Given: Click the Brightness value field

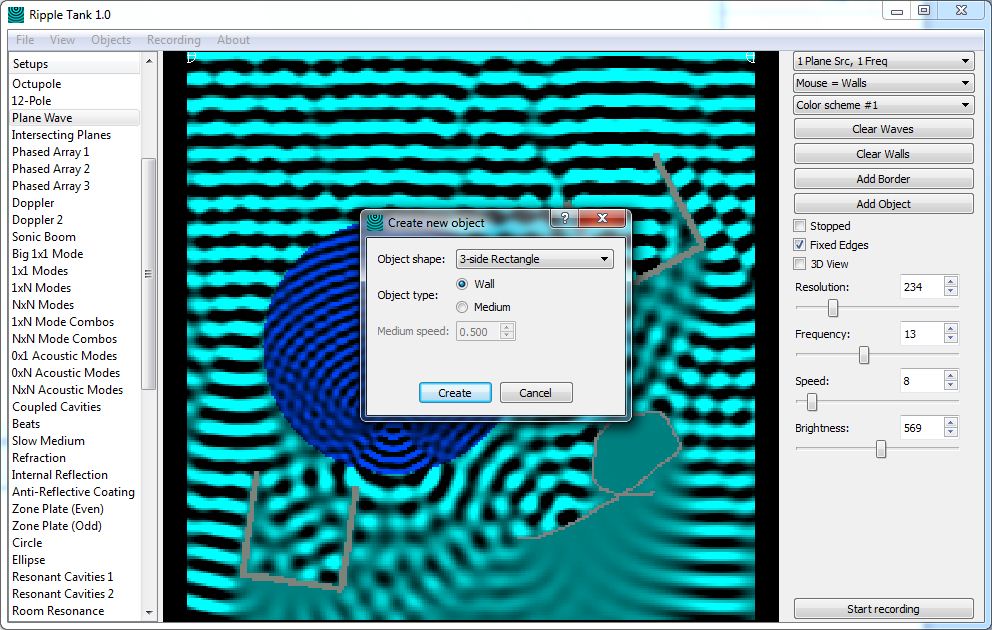Looking at the screenshot, I should (x=921, y=428).
